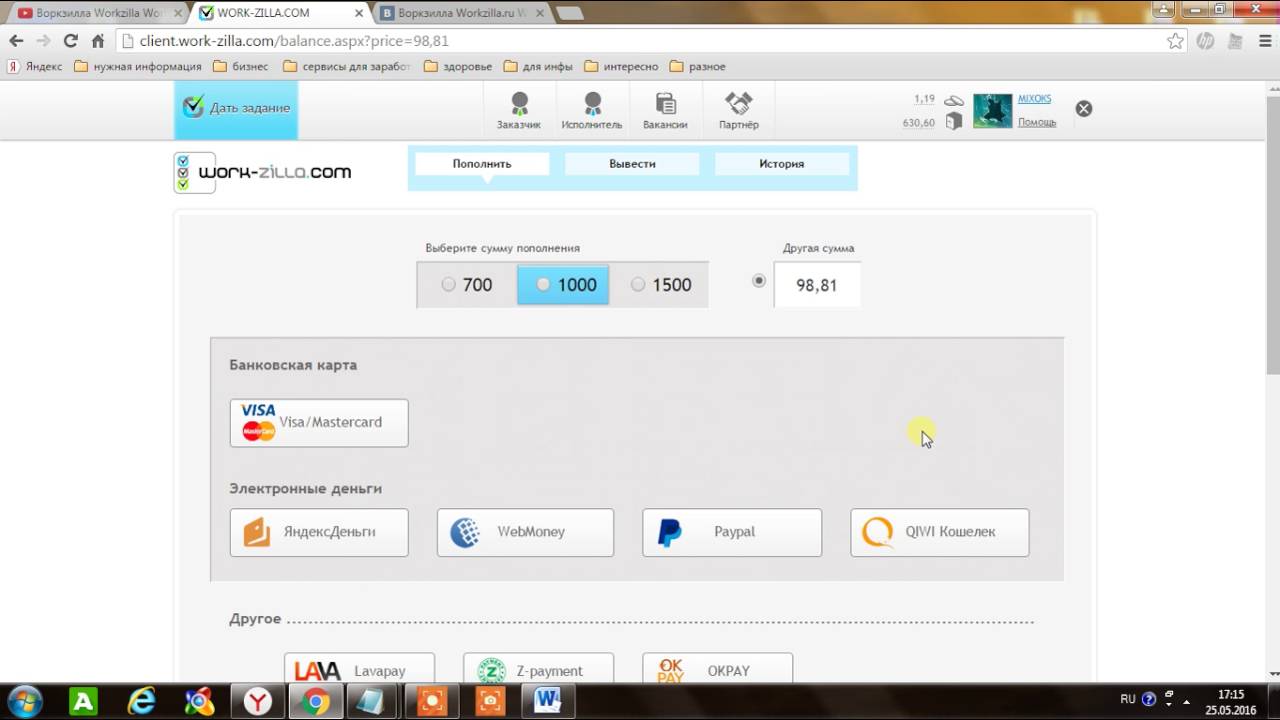Open Windows Start button
1280x720 pixels.
coord(23,701)
